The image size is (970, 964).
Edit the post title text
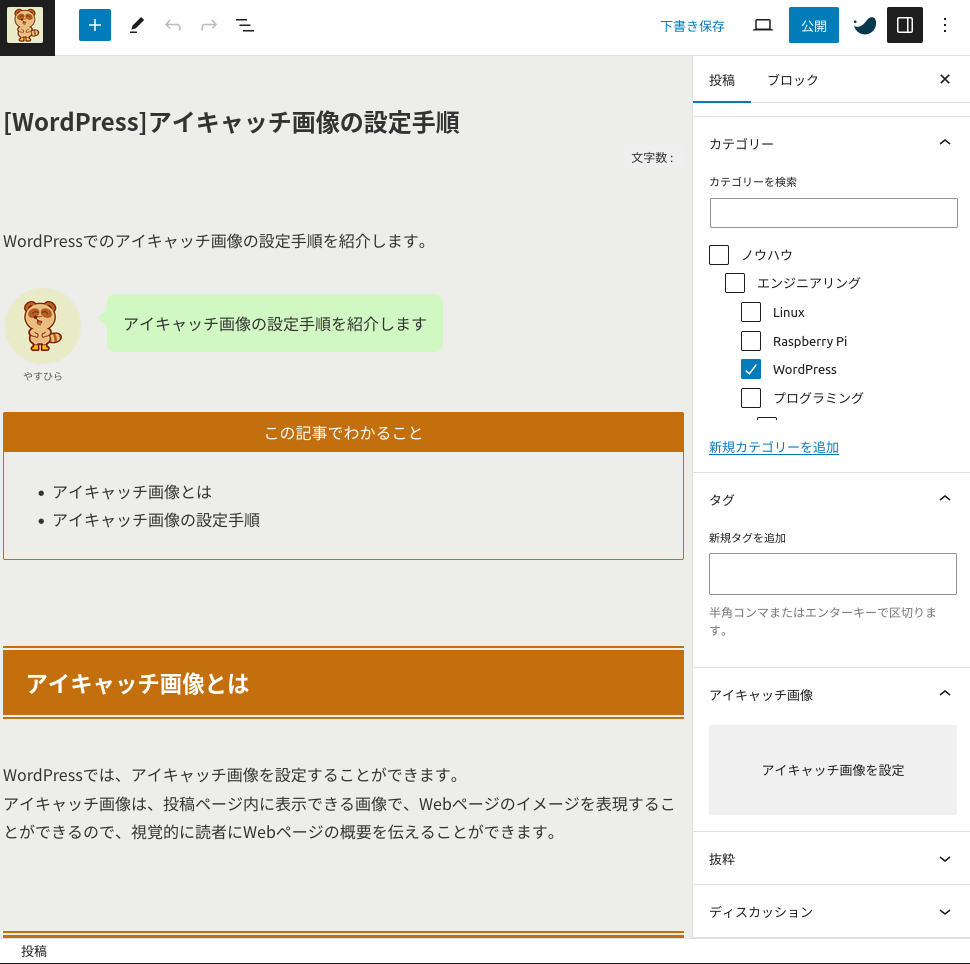[x=232, y=122]
